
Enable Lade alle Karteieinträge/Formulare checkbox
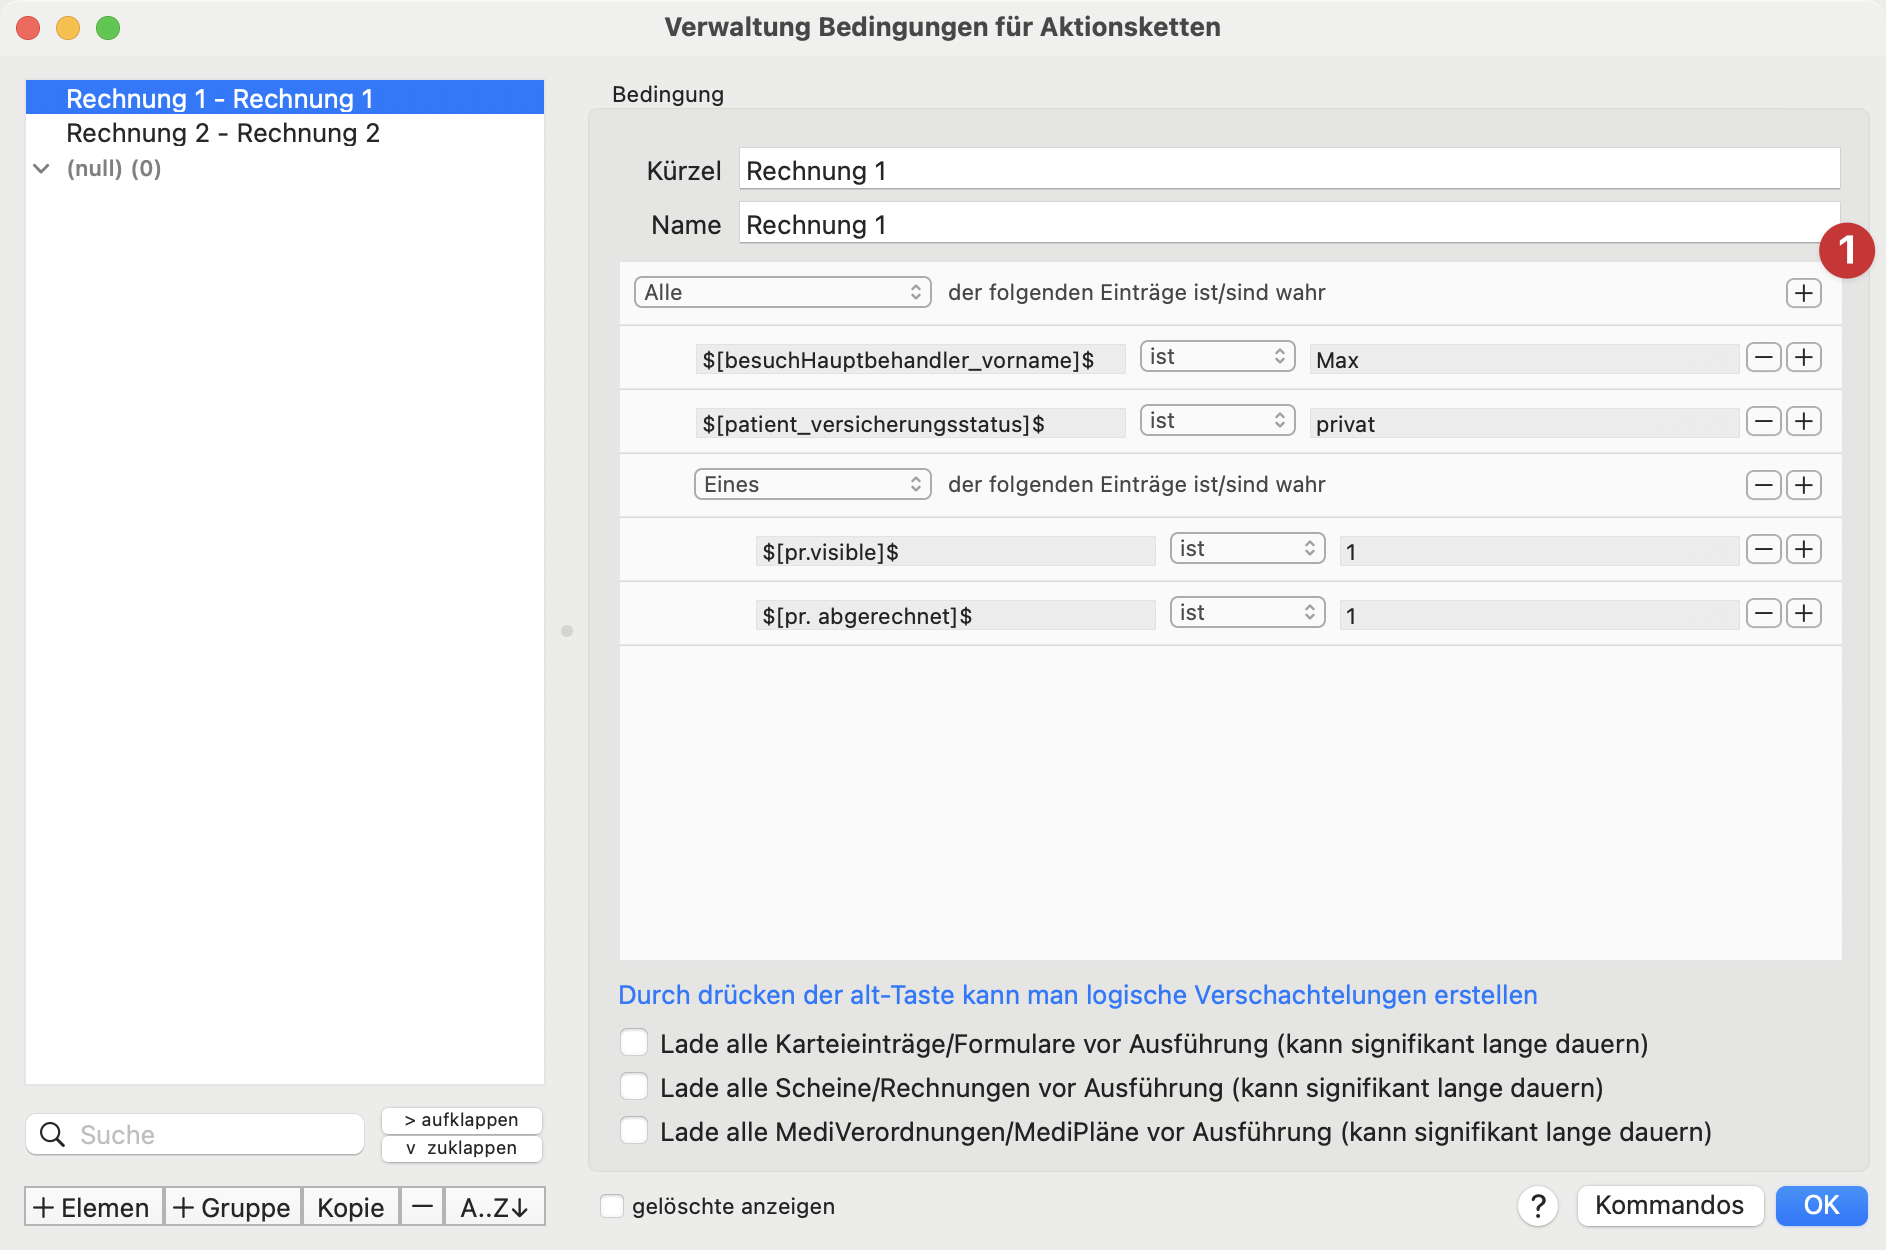[634, 1043]
